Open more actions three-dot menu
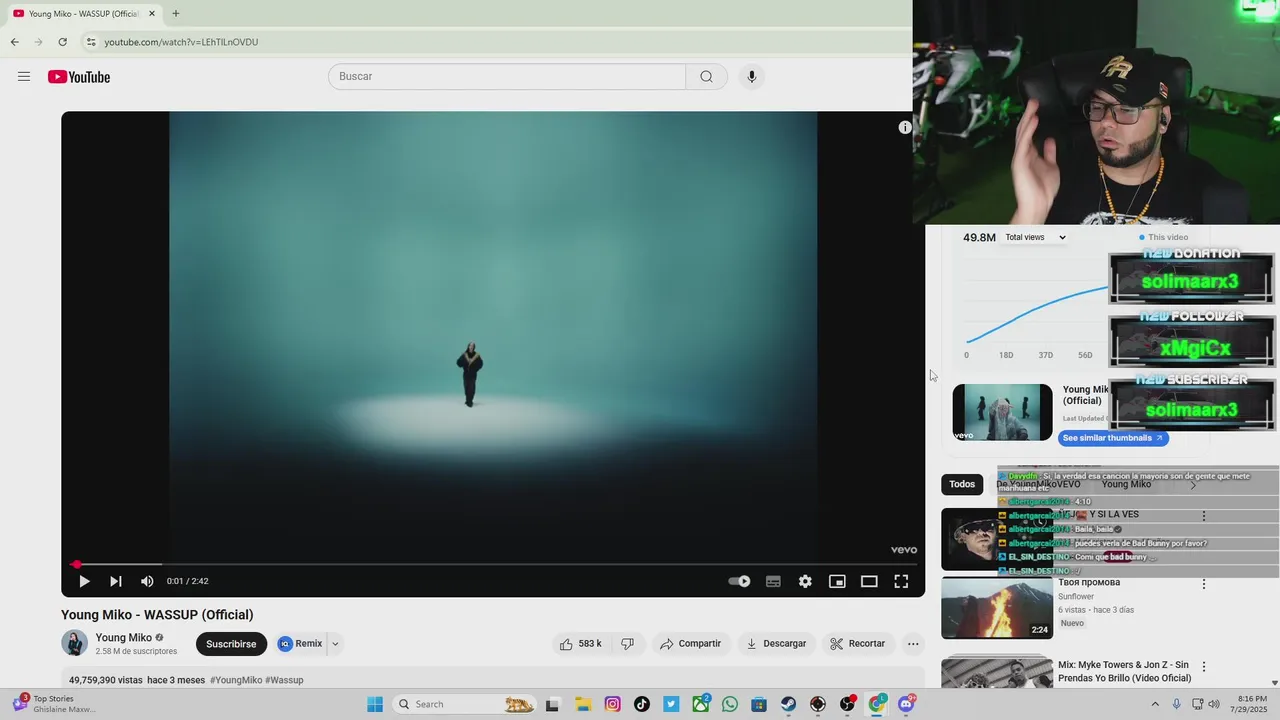The width and height of the screenshot is (1280, 720). (x=913, y=644)
